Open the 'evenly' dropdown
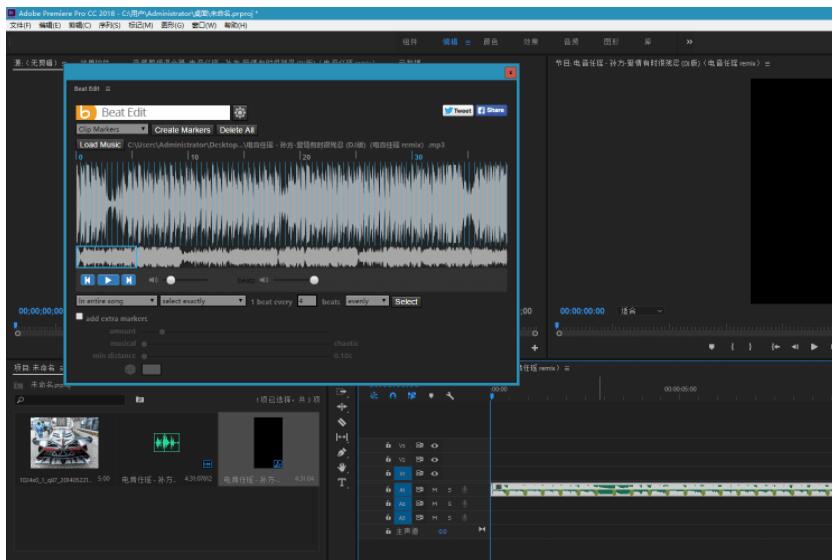 pos(367,301)
